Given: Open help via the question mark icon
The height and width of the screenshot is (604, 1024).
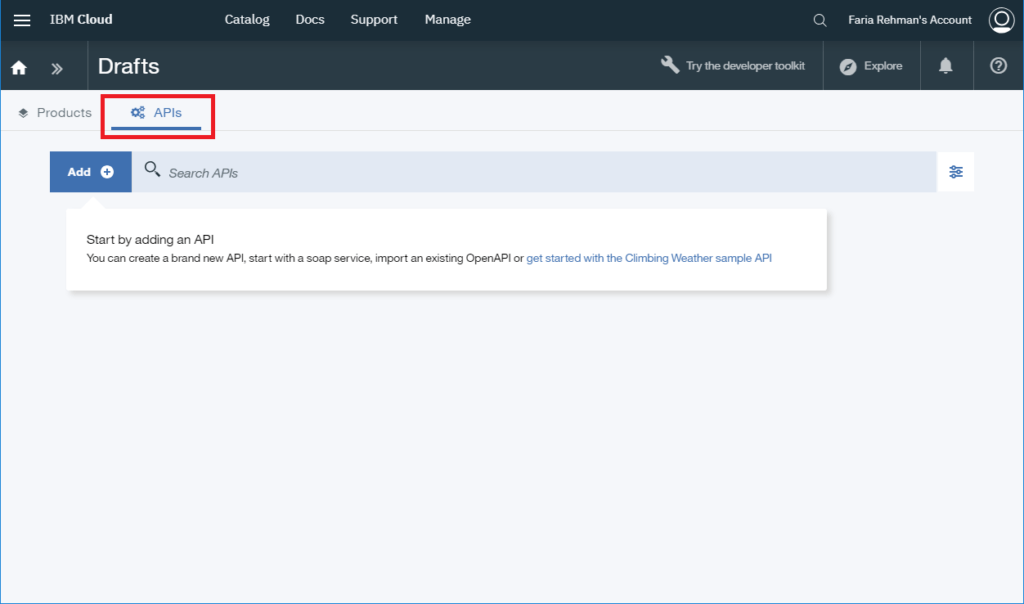Looking at the screenshot, I should coord(997,66).
